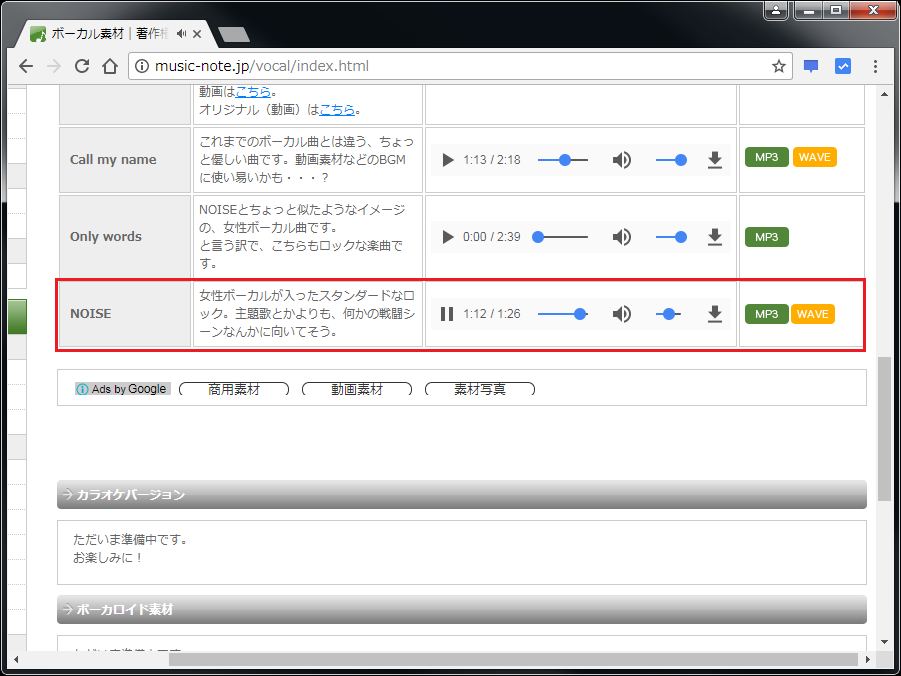Image resolution: width=901 pixels, height=676 pixels.
Task: Click the ボーカロイド素材 section header
Action: [461, 609]
